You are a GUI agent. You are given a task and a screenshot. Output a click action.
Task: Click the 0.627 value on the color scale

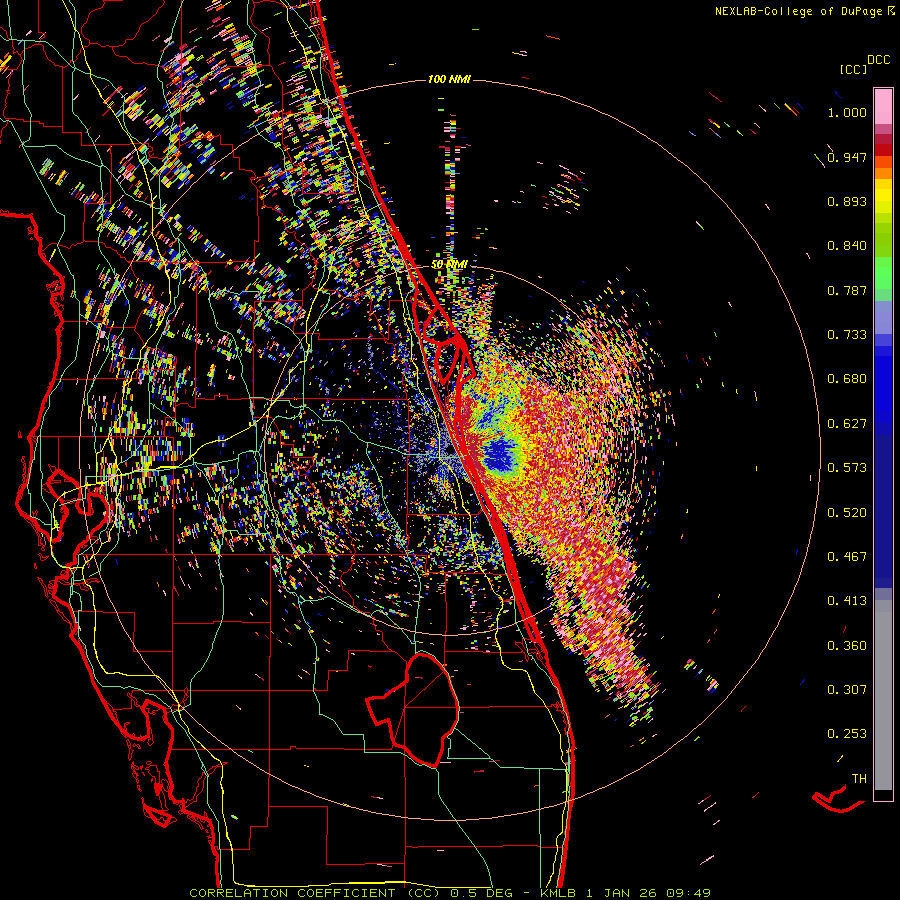847,424
